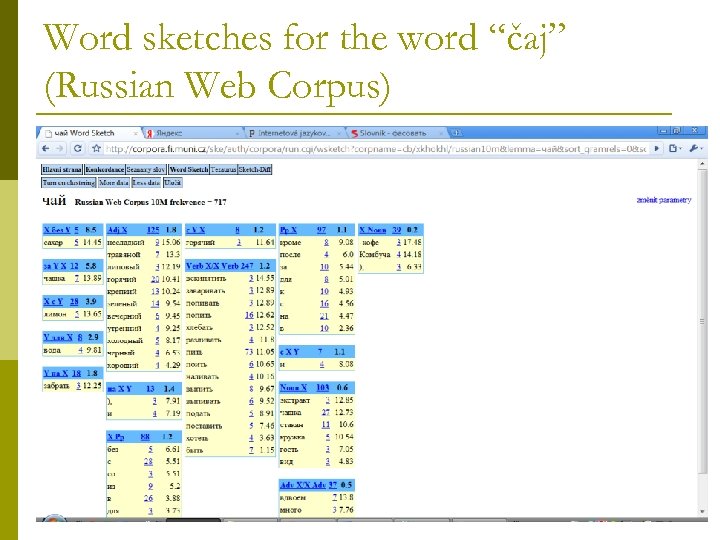The image size is (720, 540).
Task: Click the vertical scrollbar up arrow
Action: pyautogui.click(x=702, y=164)
